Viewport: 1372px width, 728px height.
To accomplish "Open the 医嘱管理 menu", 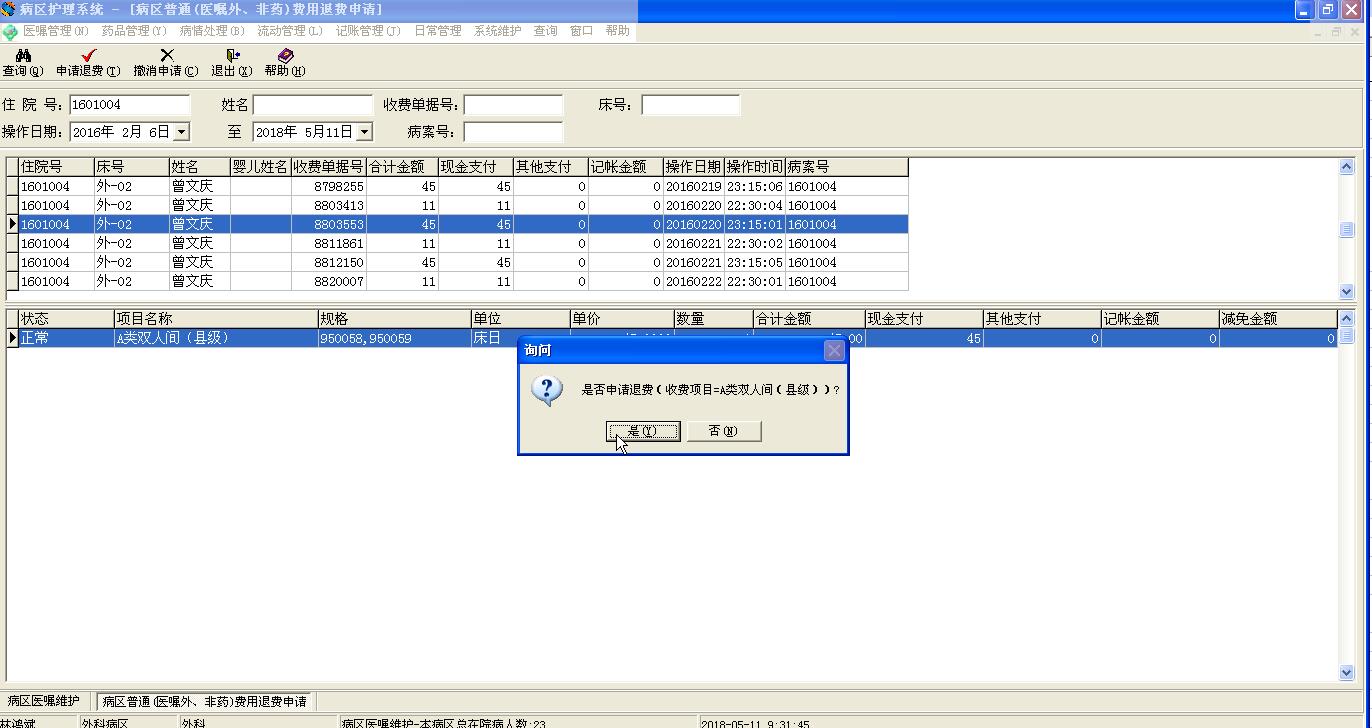I will 56,31.
